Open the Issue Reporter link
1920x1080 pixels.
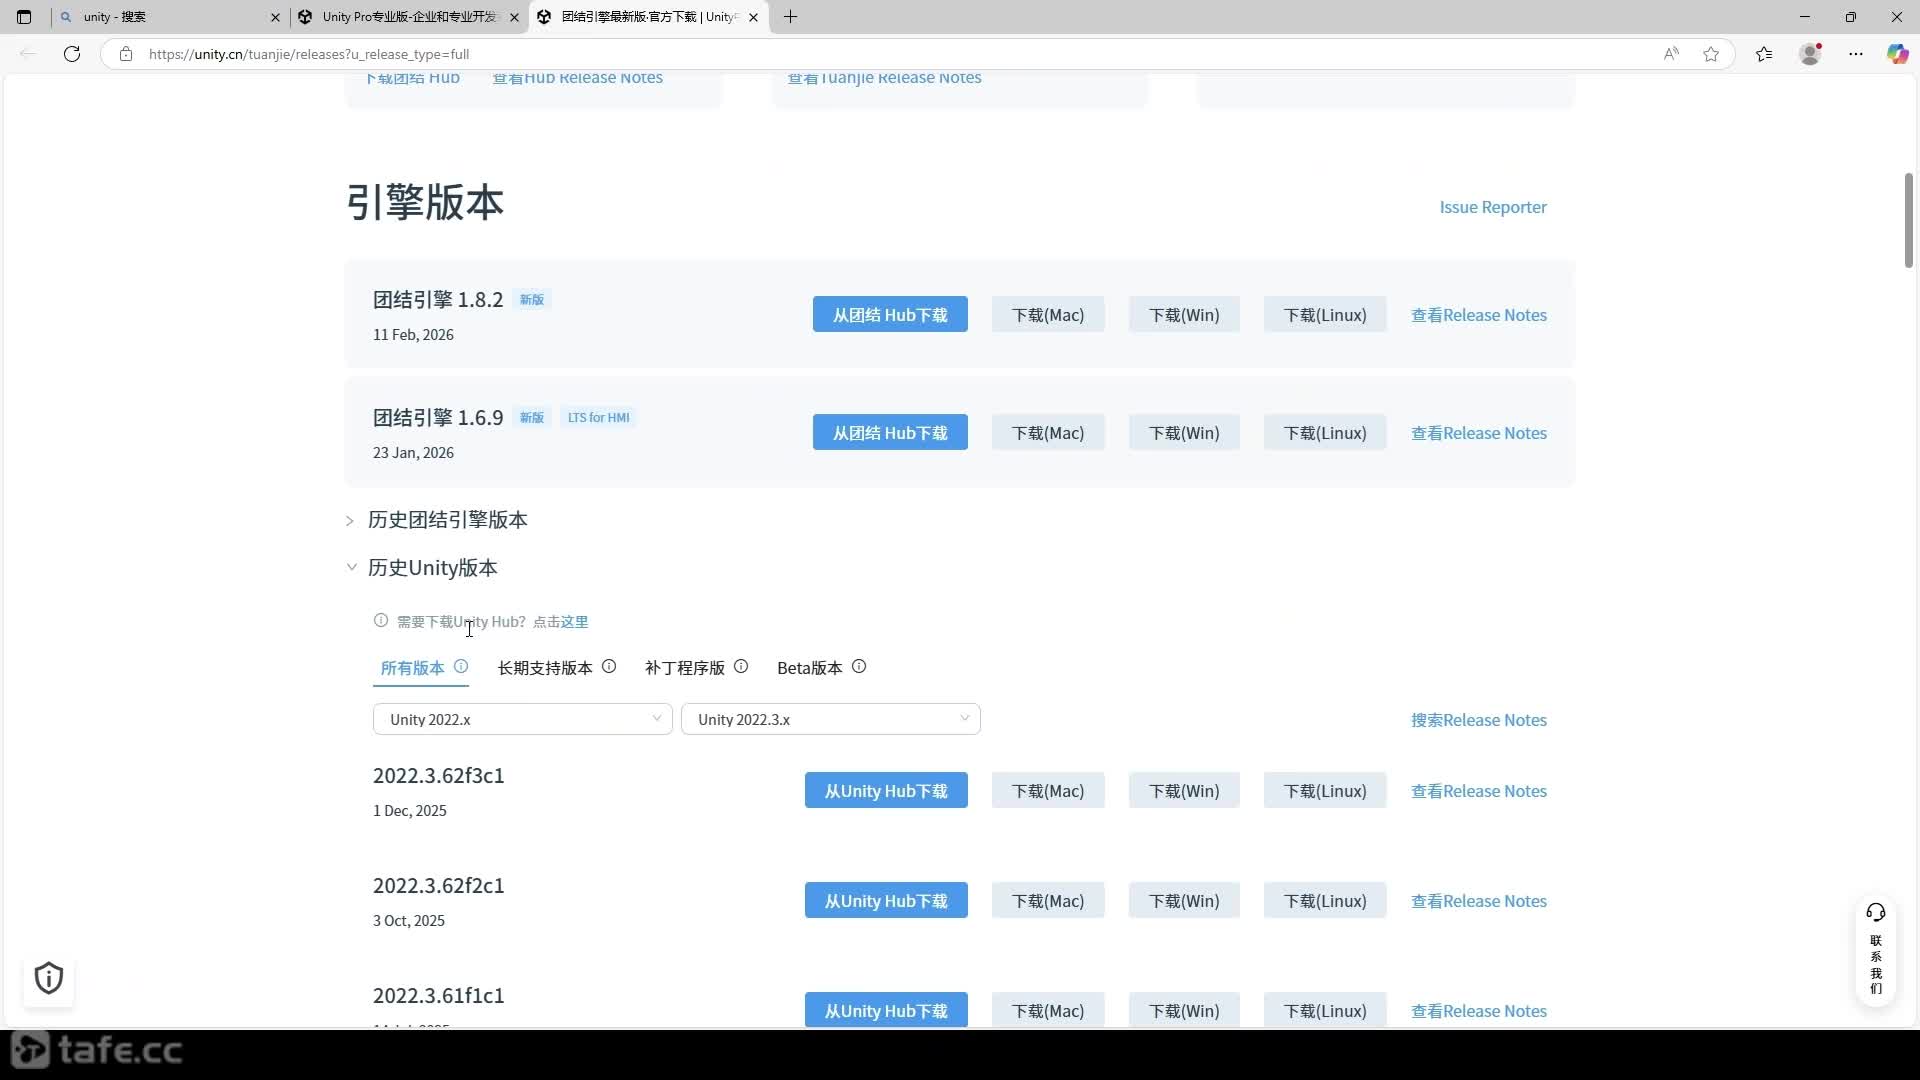point(1493,207)
